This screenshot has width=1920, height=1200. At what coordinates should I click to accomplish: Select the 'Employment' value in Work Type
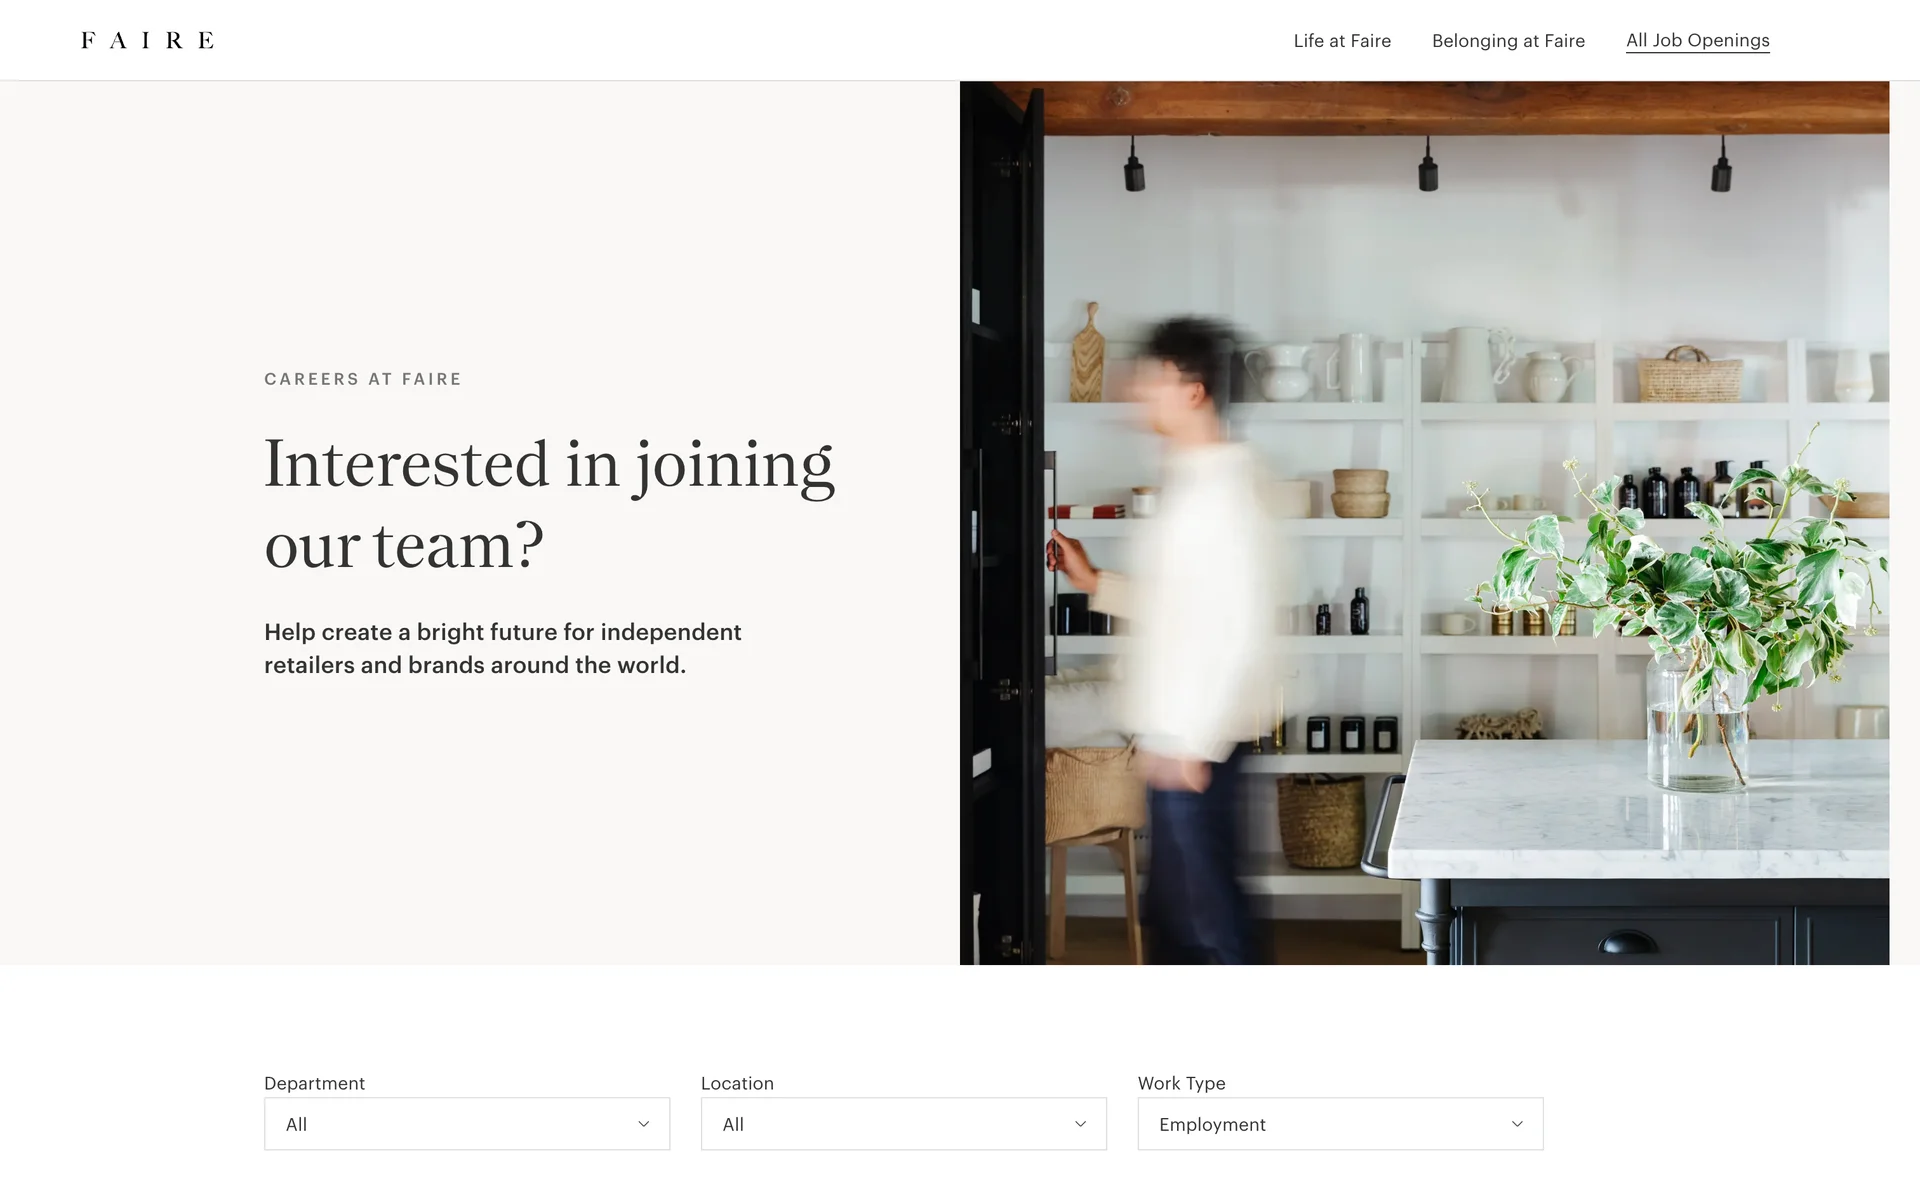pos(1212,1124)
